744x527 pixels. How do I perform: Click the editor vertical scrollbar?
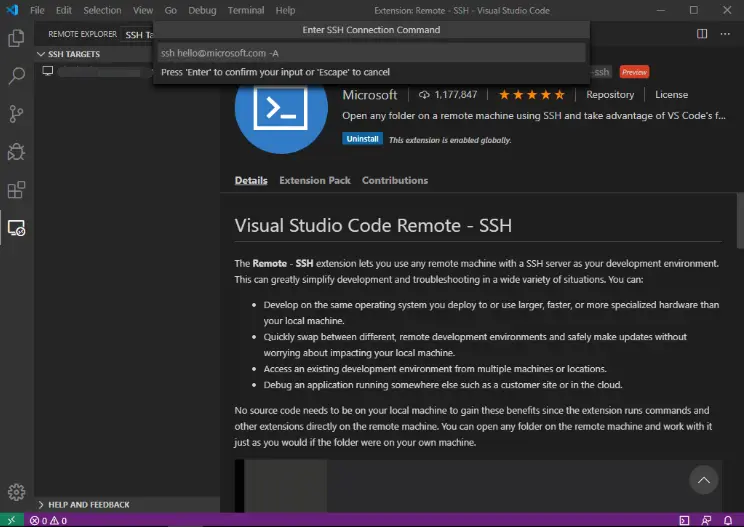point(740,221)
